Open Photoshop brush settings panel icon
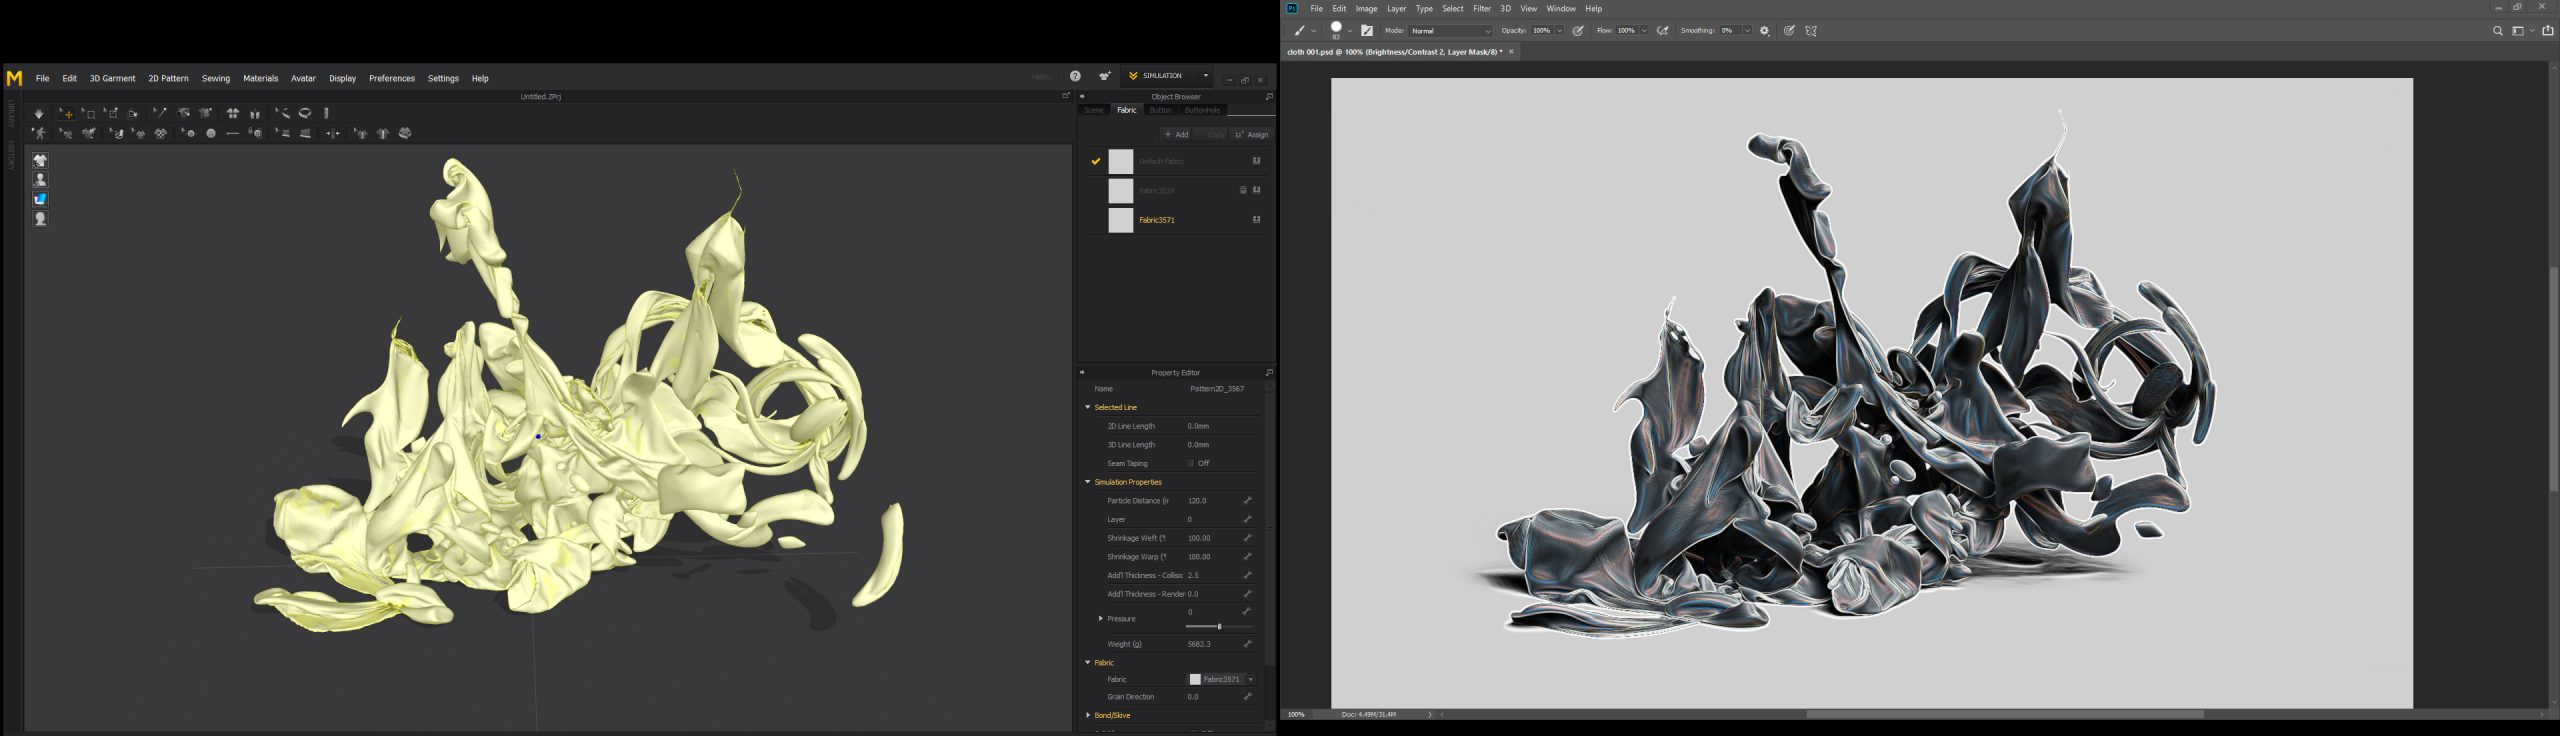 1367,31
